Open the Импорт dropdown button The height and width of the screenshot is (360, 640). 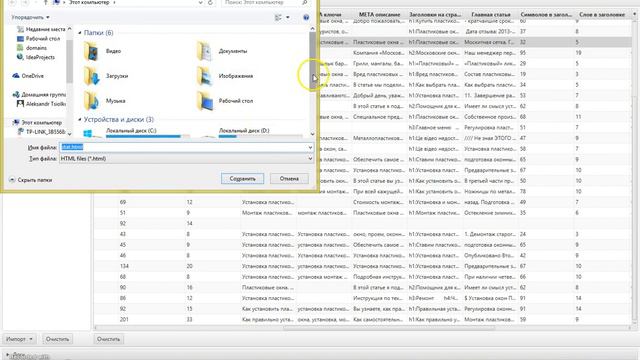[x=19, y=339]
